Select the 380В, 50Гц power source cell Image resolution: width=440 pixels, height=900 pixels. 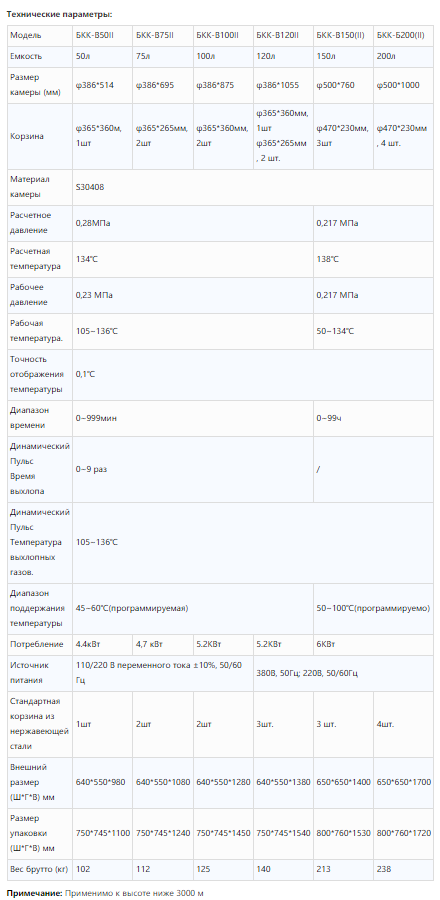click(x=343, y=673)
